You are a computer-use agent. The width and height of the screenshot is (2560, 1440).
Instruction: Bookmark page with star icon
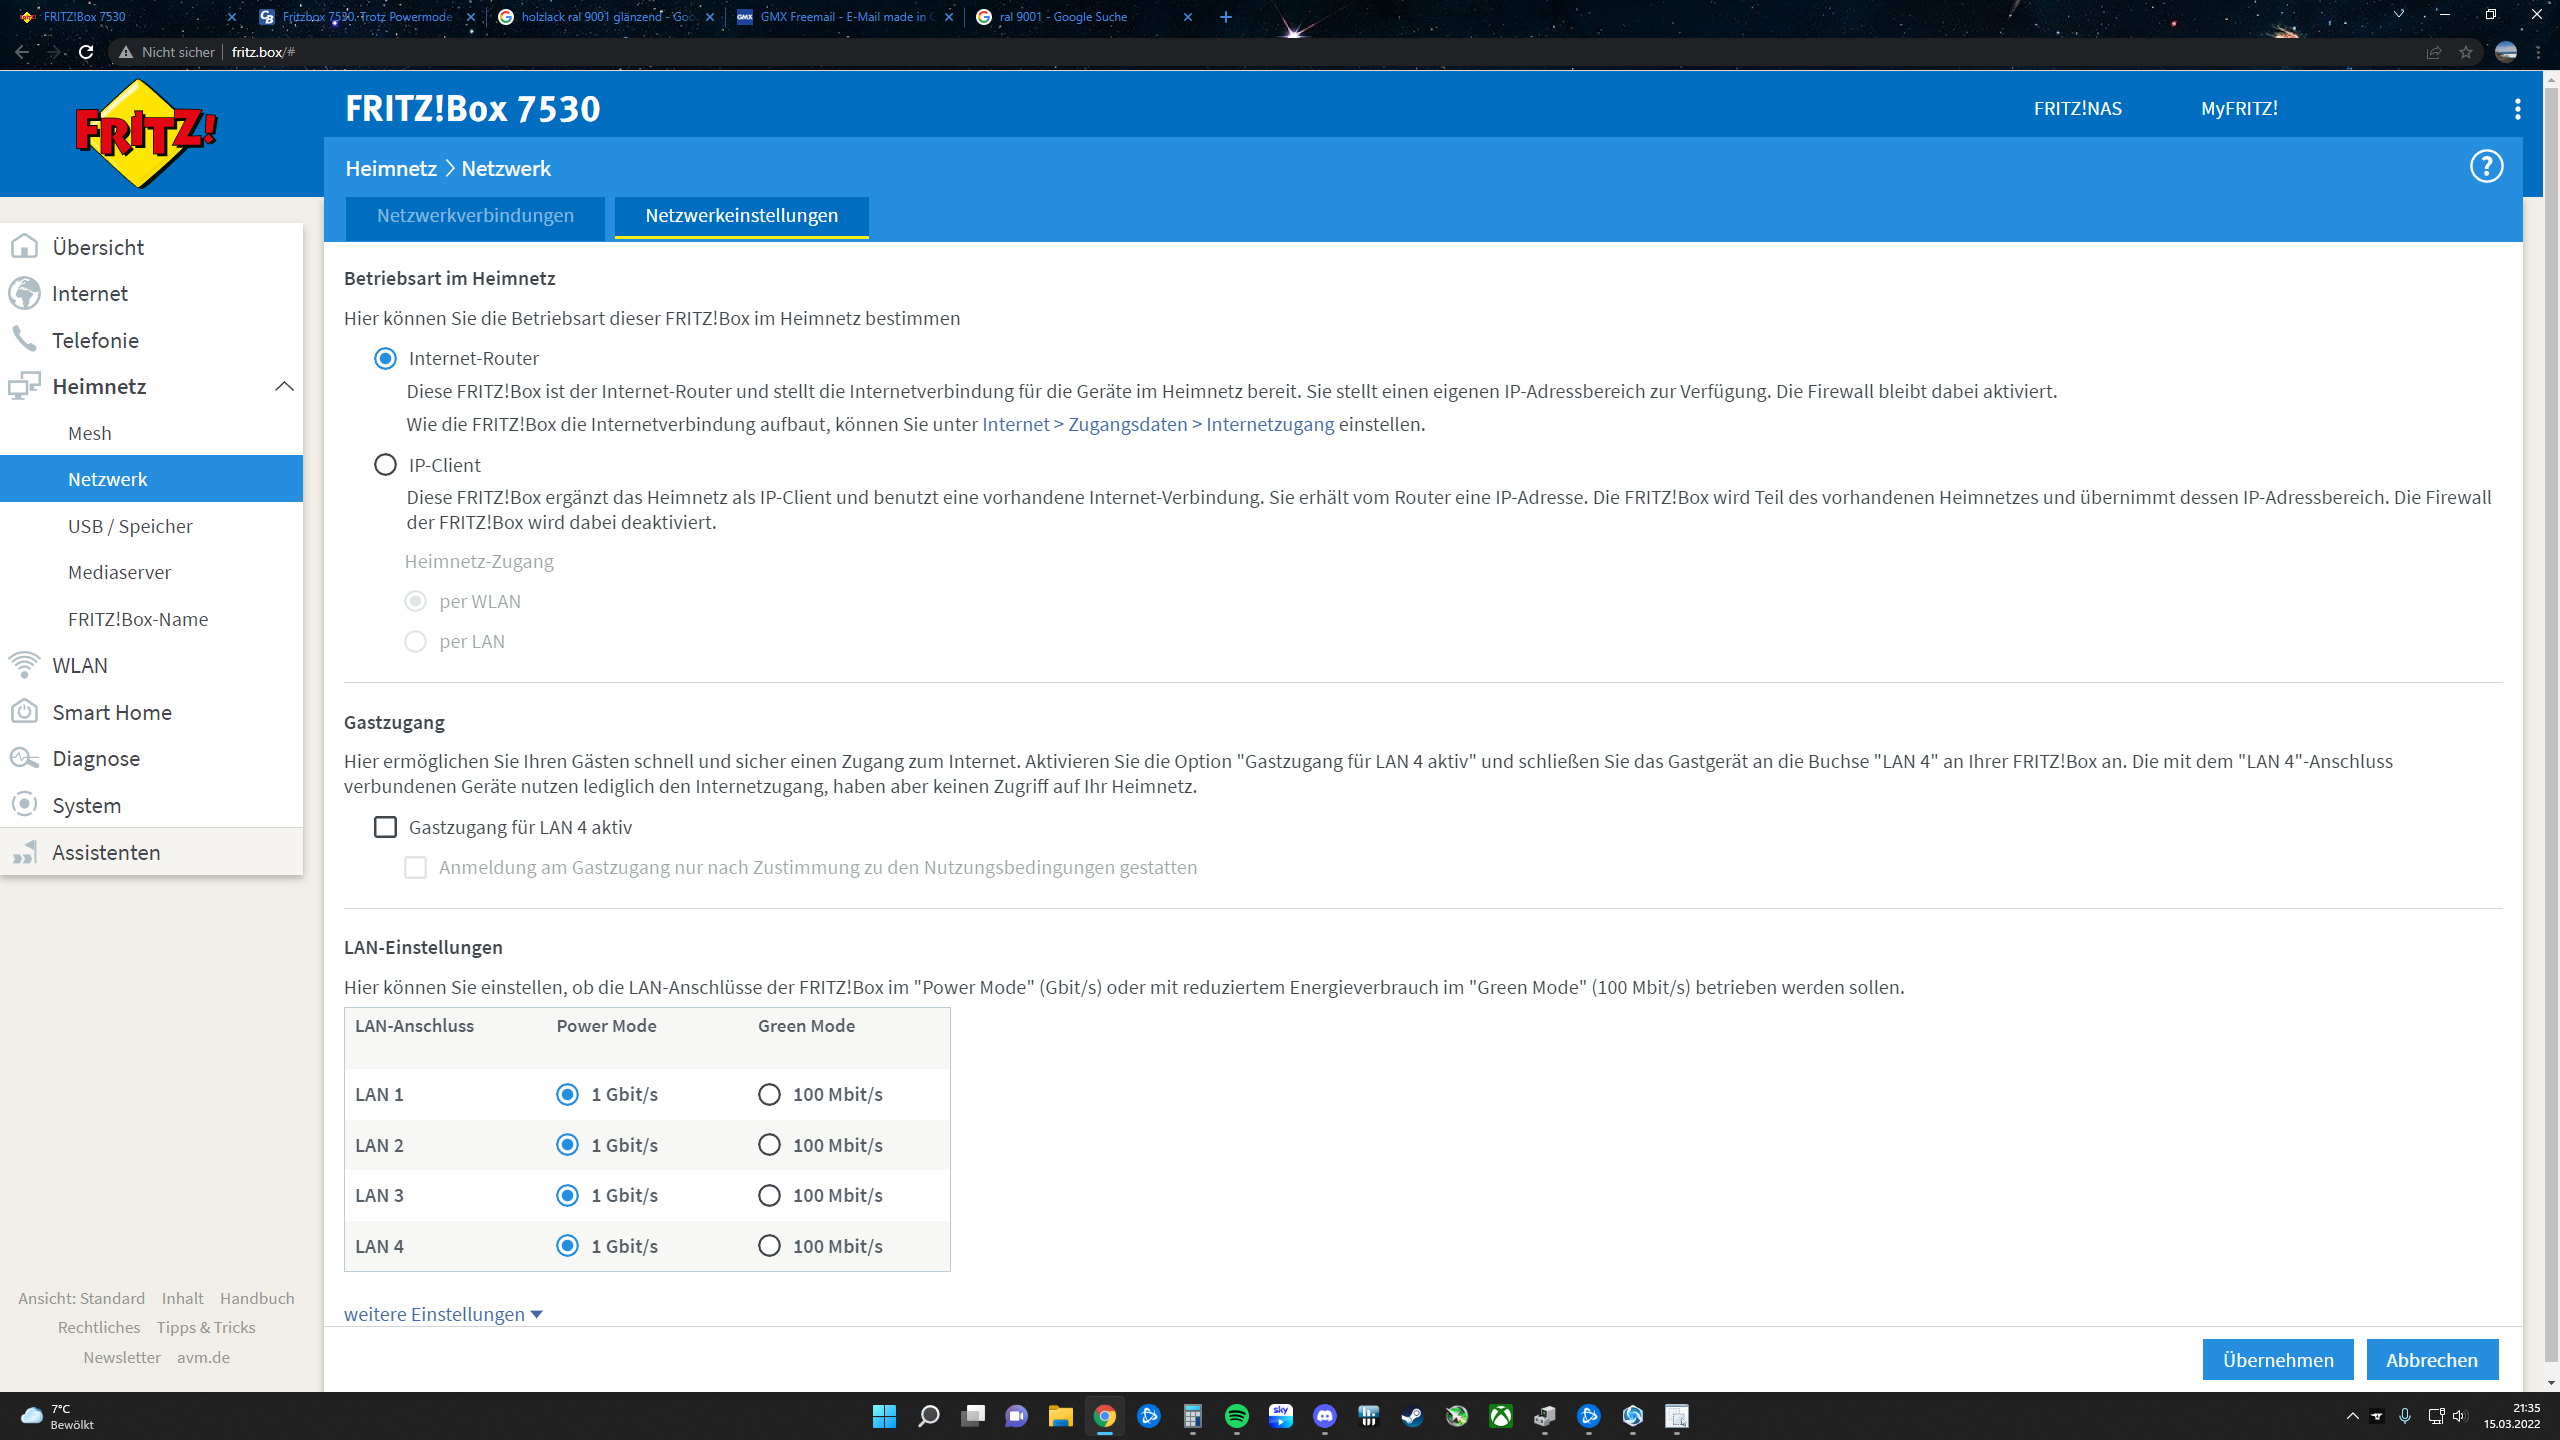point(2466,52)
